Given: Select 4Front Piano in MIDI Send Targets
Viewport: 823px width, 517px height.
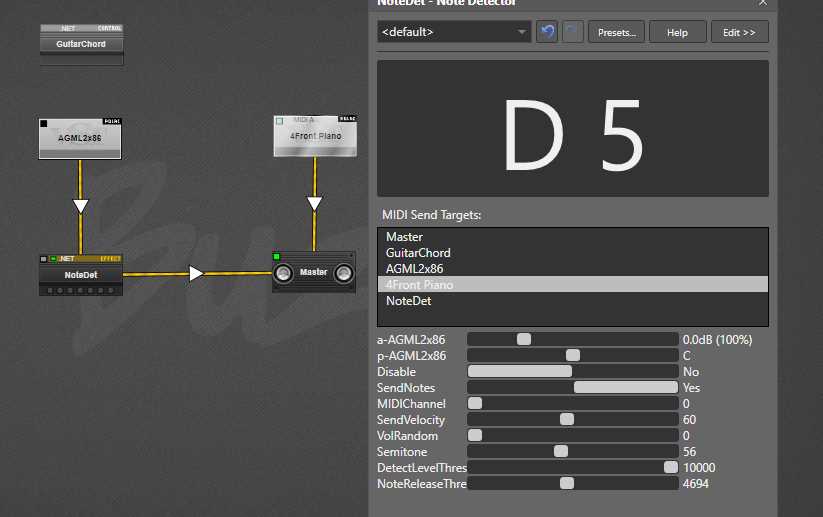Looking at the screenshot, I should tap(419, 285).
